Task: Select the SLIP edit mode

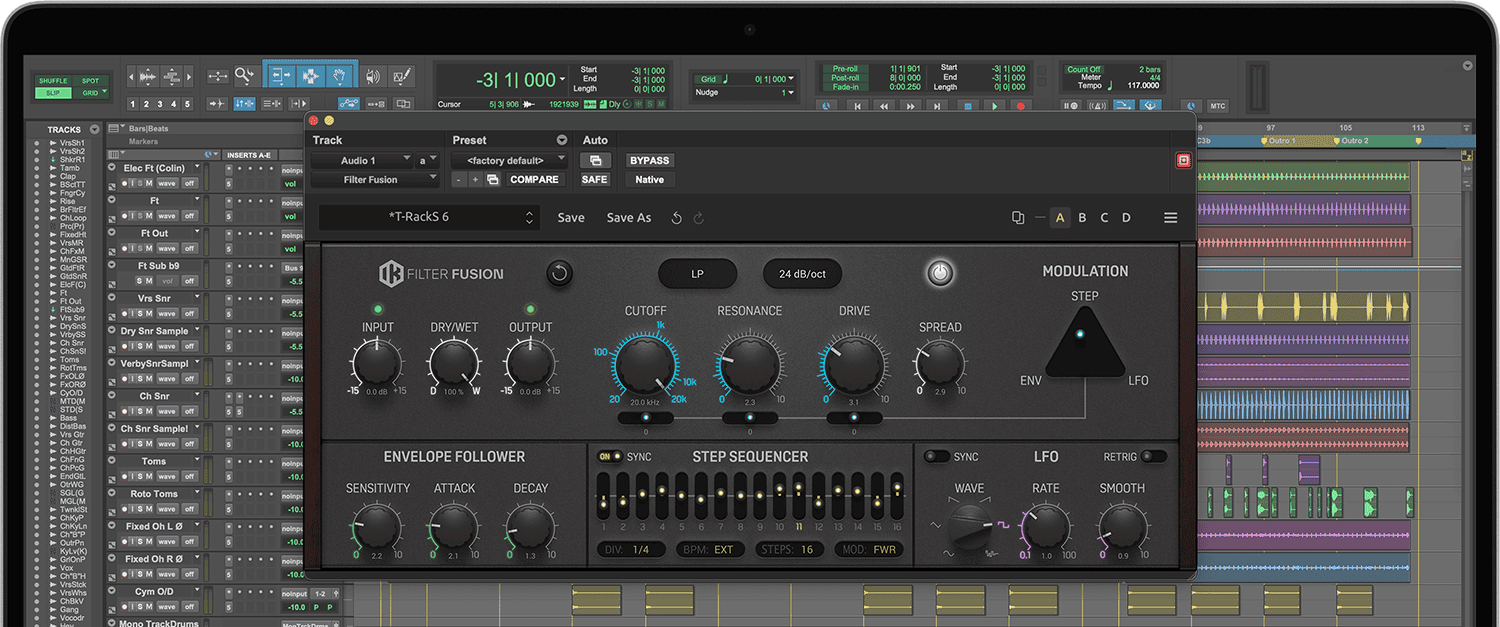Action: tap(52, 93)
